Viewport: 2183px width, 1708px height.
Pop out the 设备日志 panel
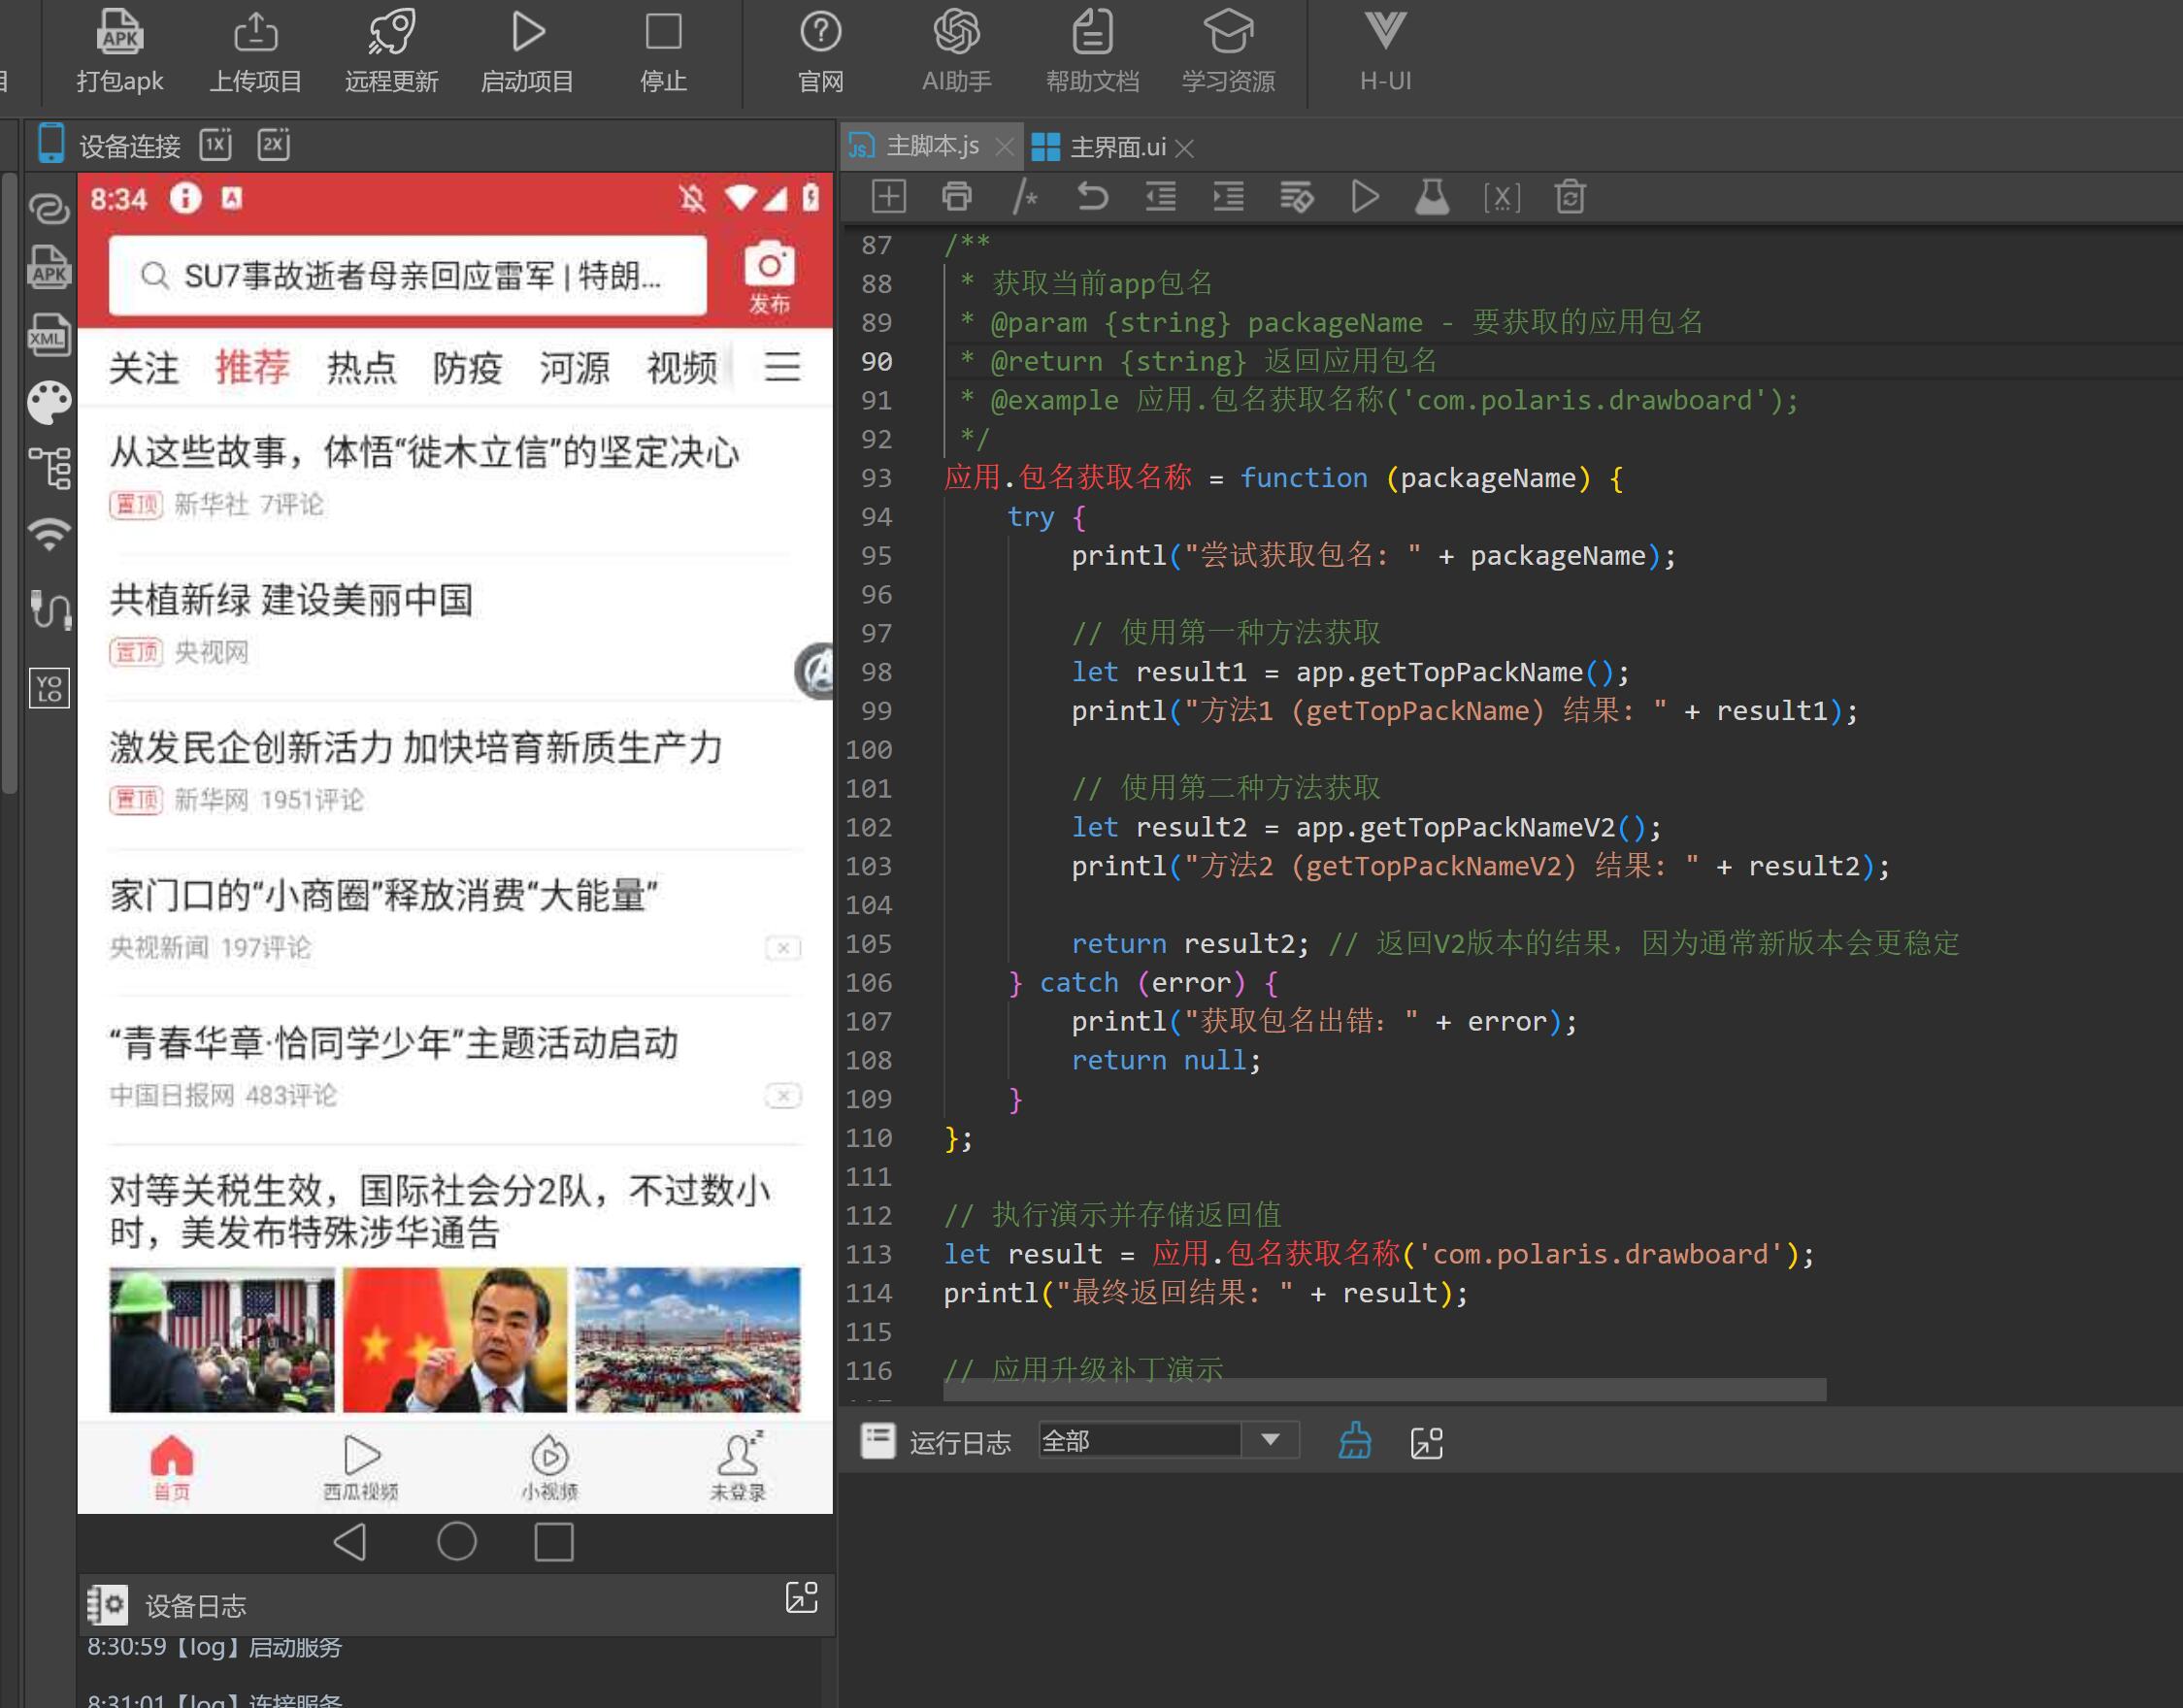pyautogui.click(x=801, y=1597)
